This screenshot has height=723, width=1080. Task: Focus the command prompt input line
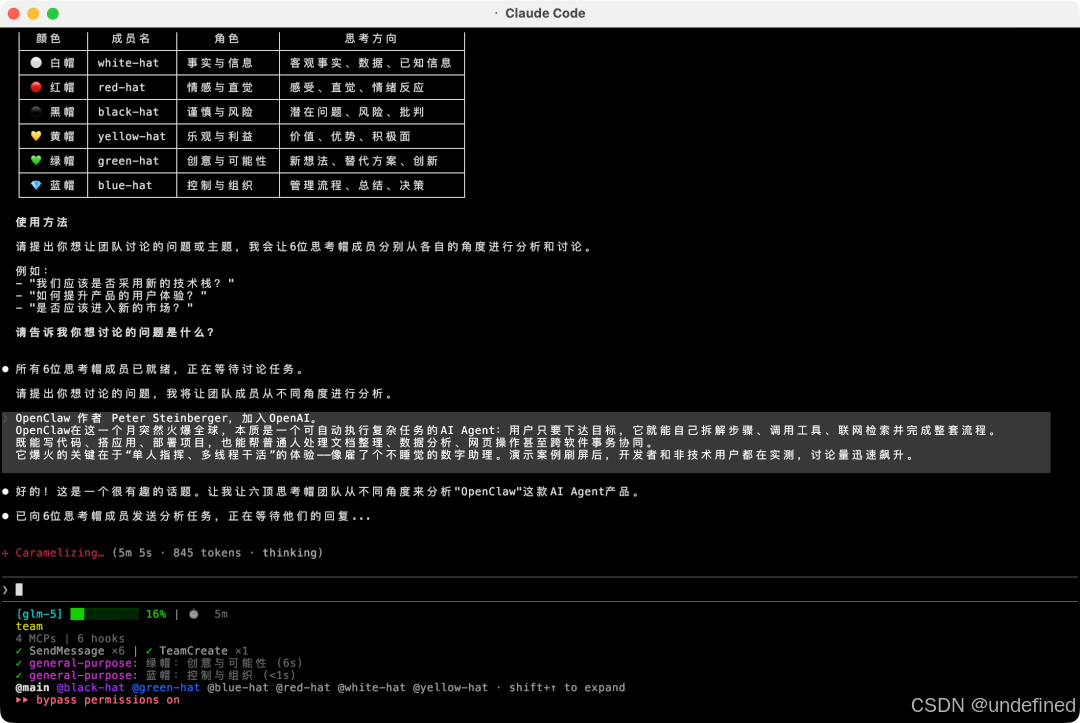click(540, 589)
